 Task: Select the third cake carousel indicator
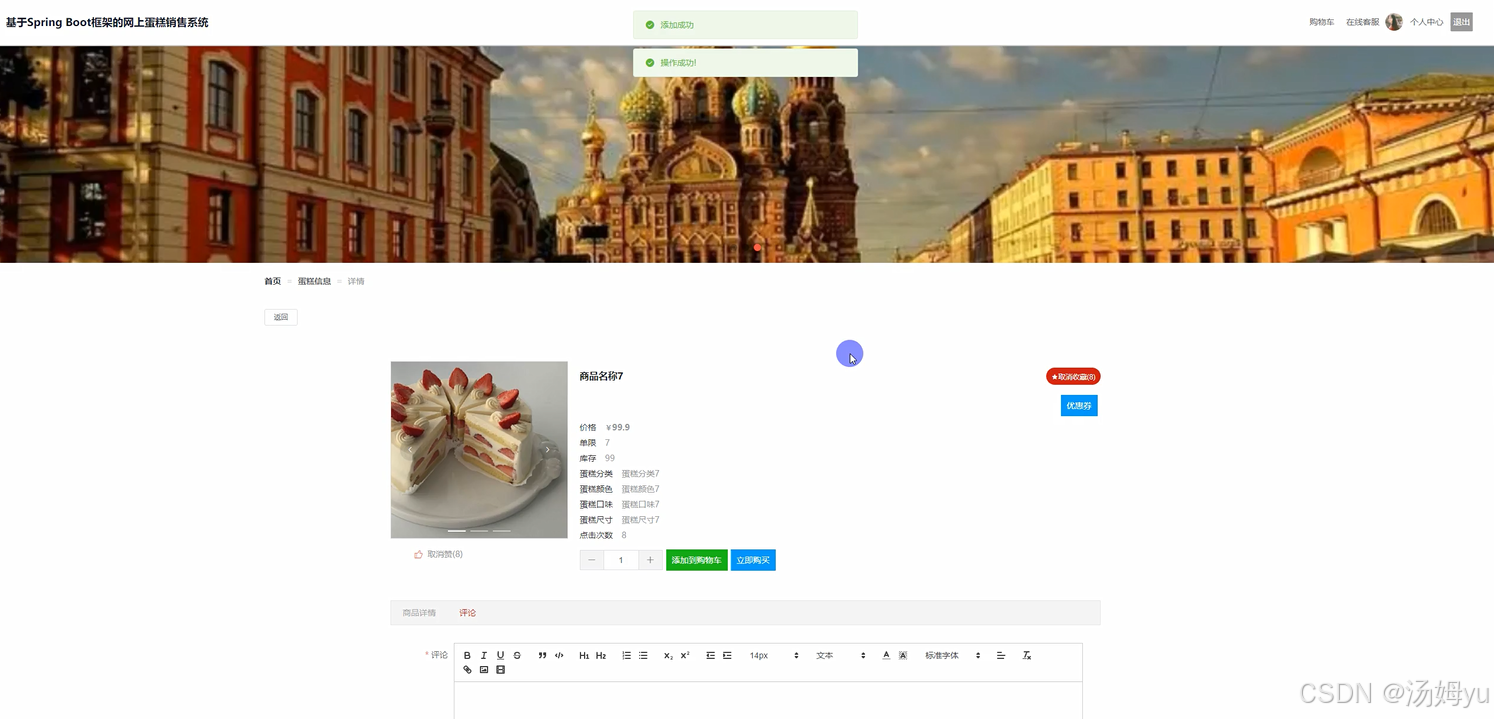[x=501, y=531]
